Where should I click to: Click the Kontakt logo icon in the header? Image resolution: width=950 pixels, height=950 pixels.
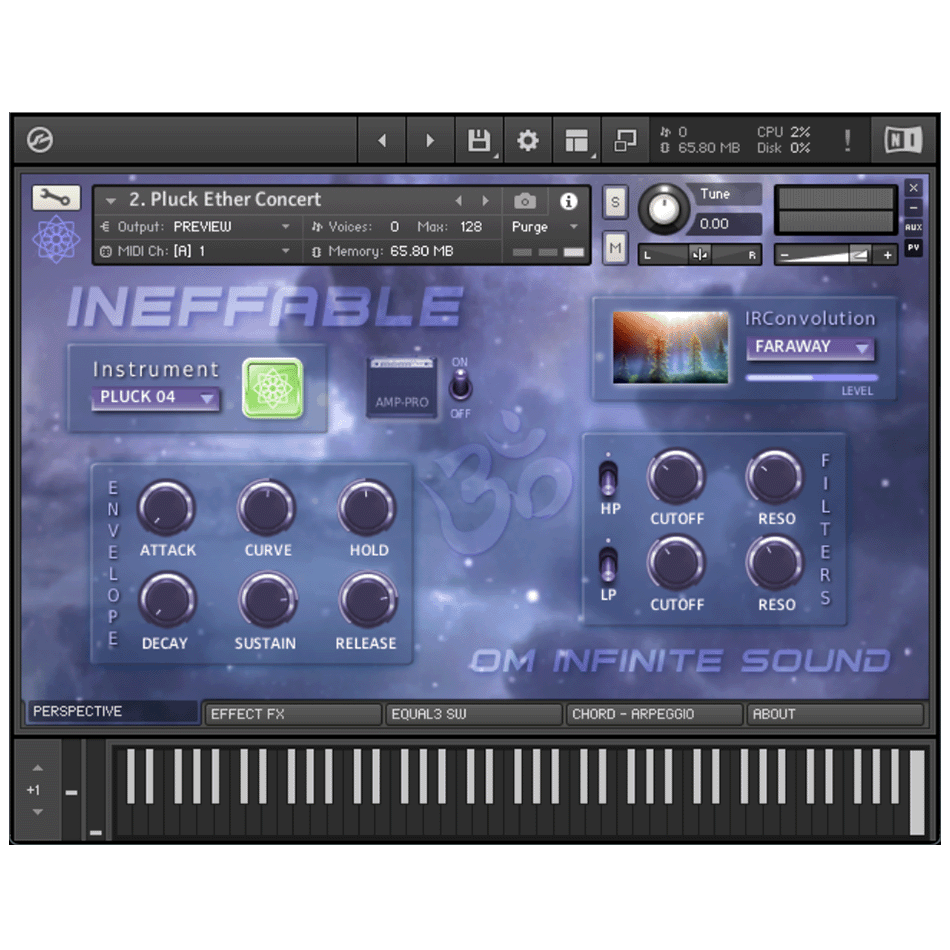click(x=40, y=140)
